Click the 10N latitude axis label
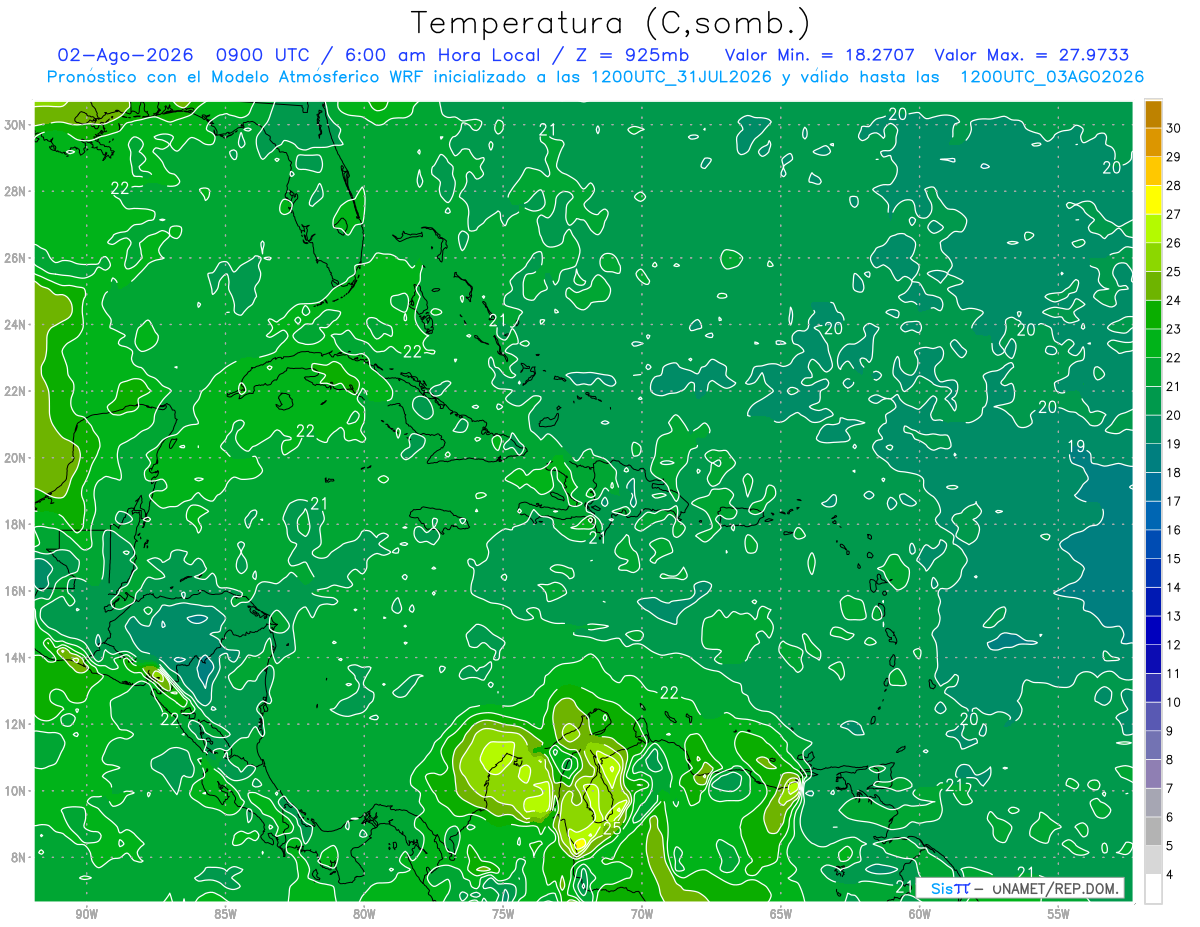 17,791
